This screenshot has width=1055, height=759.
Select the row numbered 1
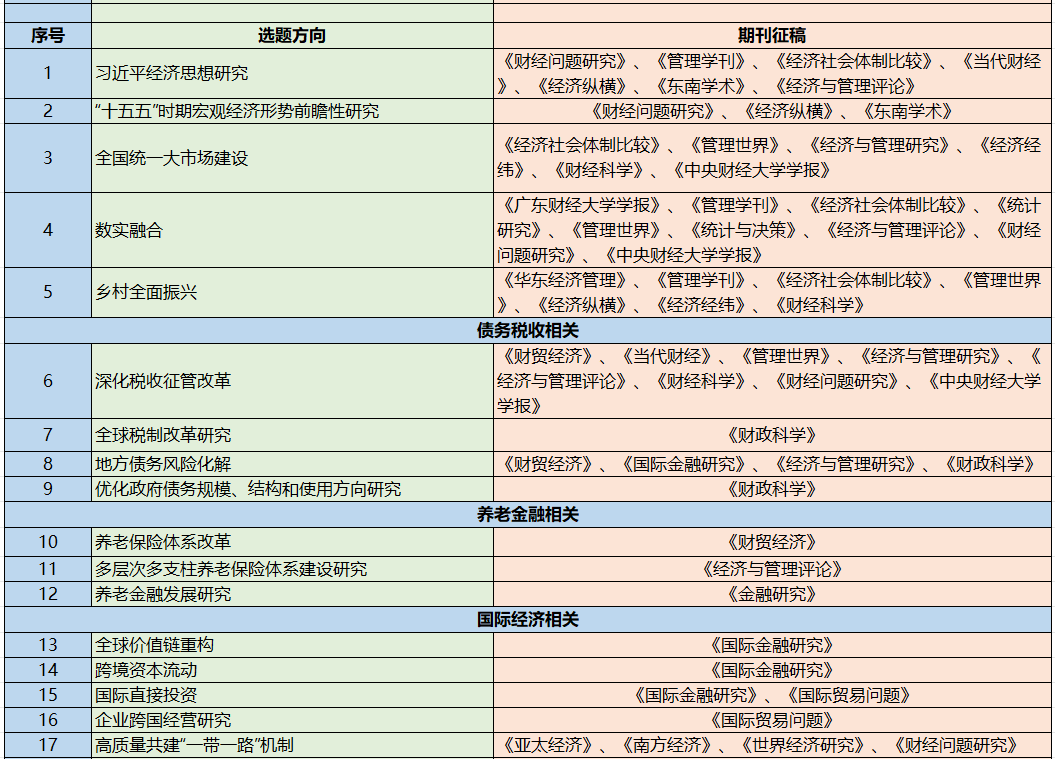click(x=44, y=71)
